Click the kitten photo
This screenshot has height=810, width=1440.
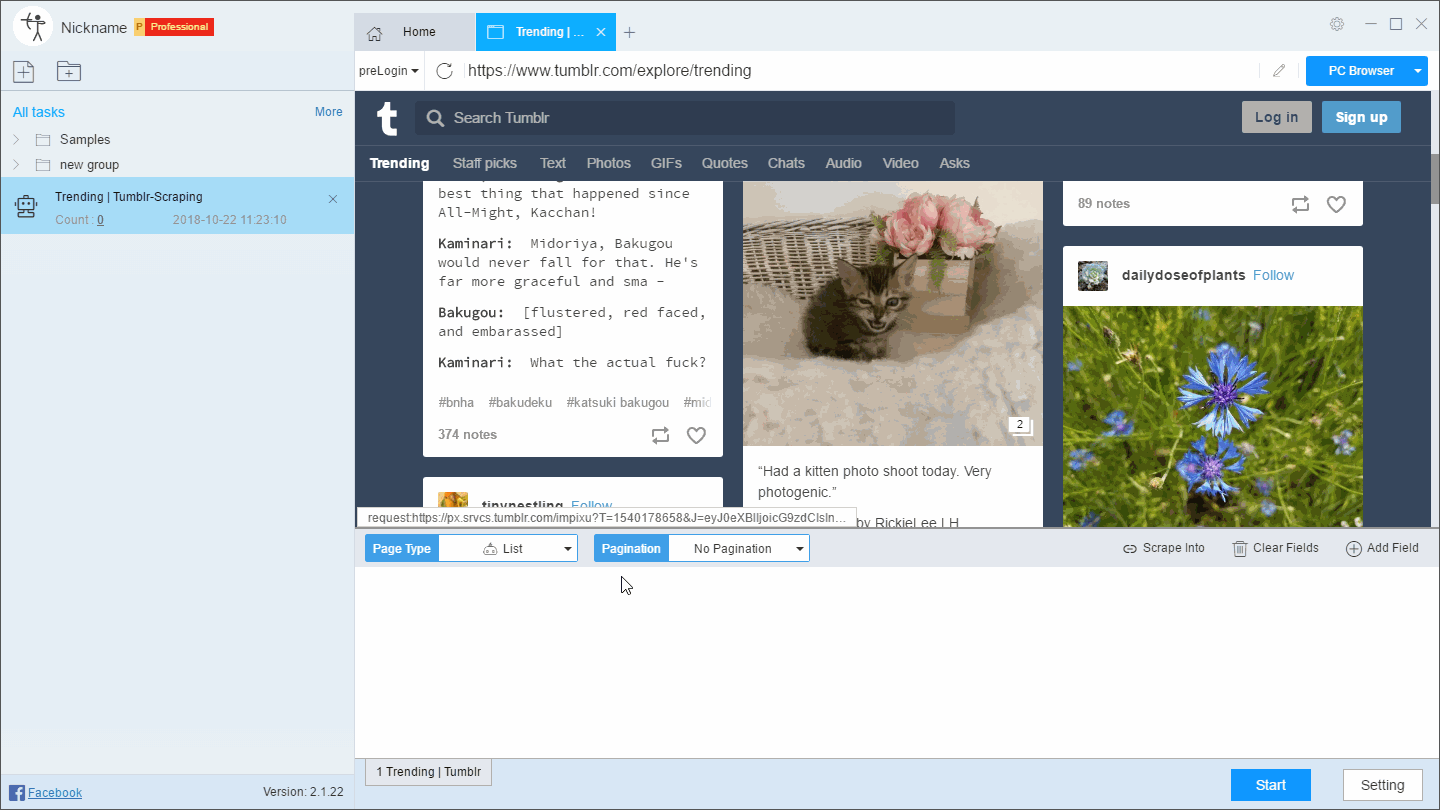[x=893, y=314]
